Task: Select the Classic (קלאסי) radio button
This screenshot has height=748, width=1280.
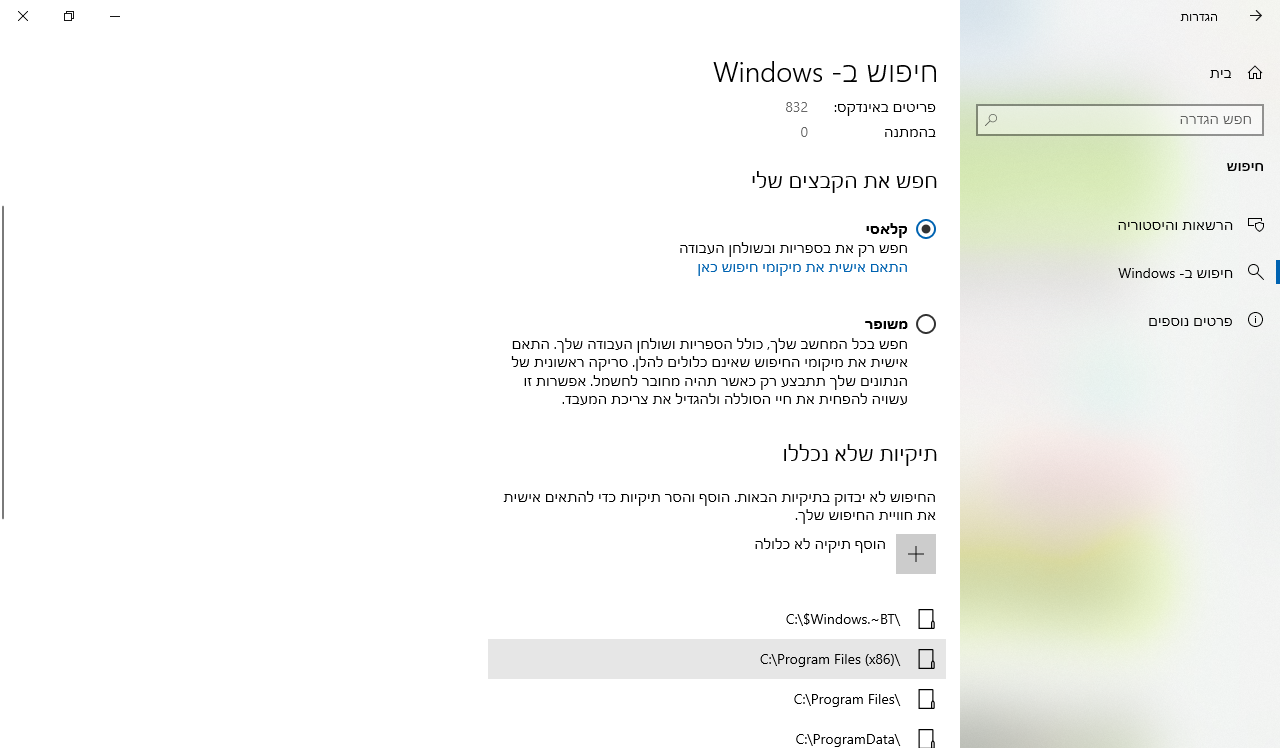Action: (926, 229)
